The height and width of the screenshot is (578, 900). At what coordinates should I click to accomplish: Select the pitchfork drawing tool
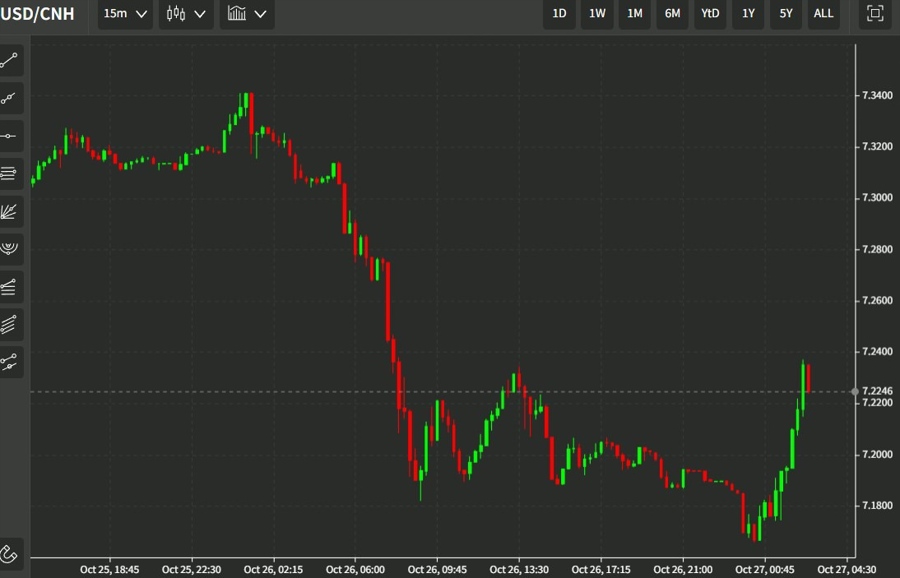pos(10,362)
